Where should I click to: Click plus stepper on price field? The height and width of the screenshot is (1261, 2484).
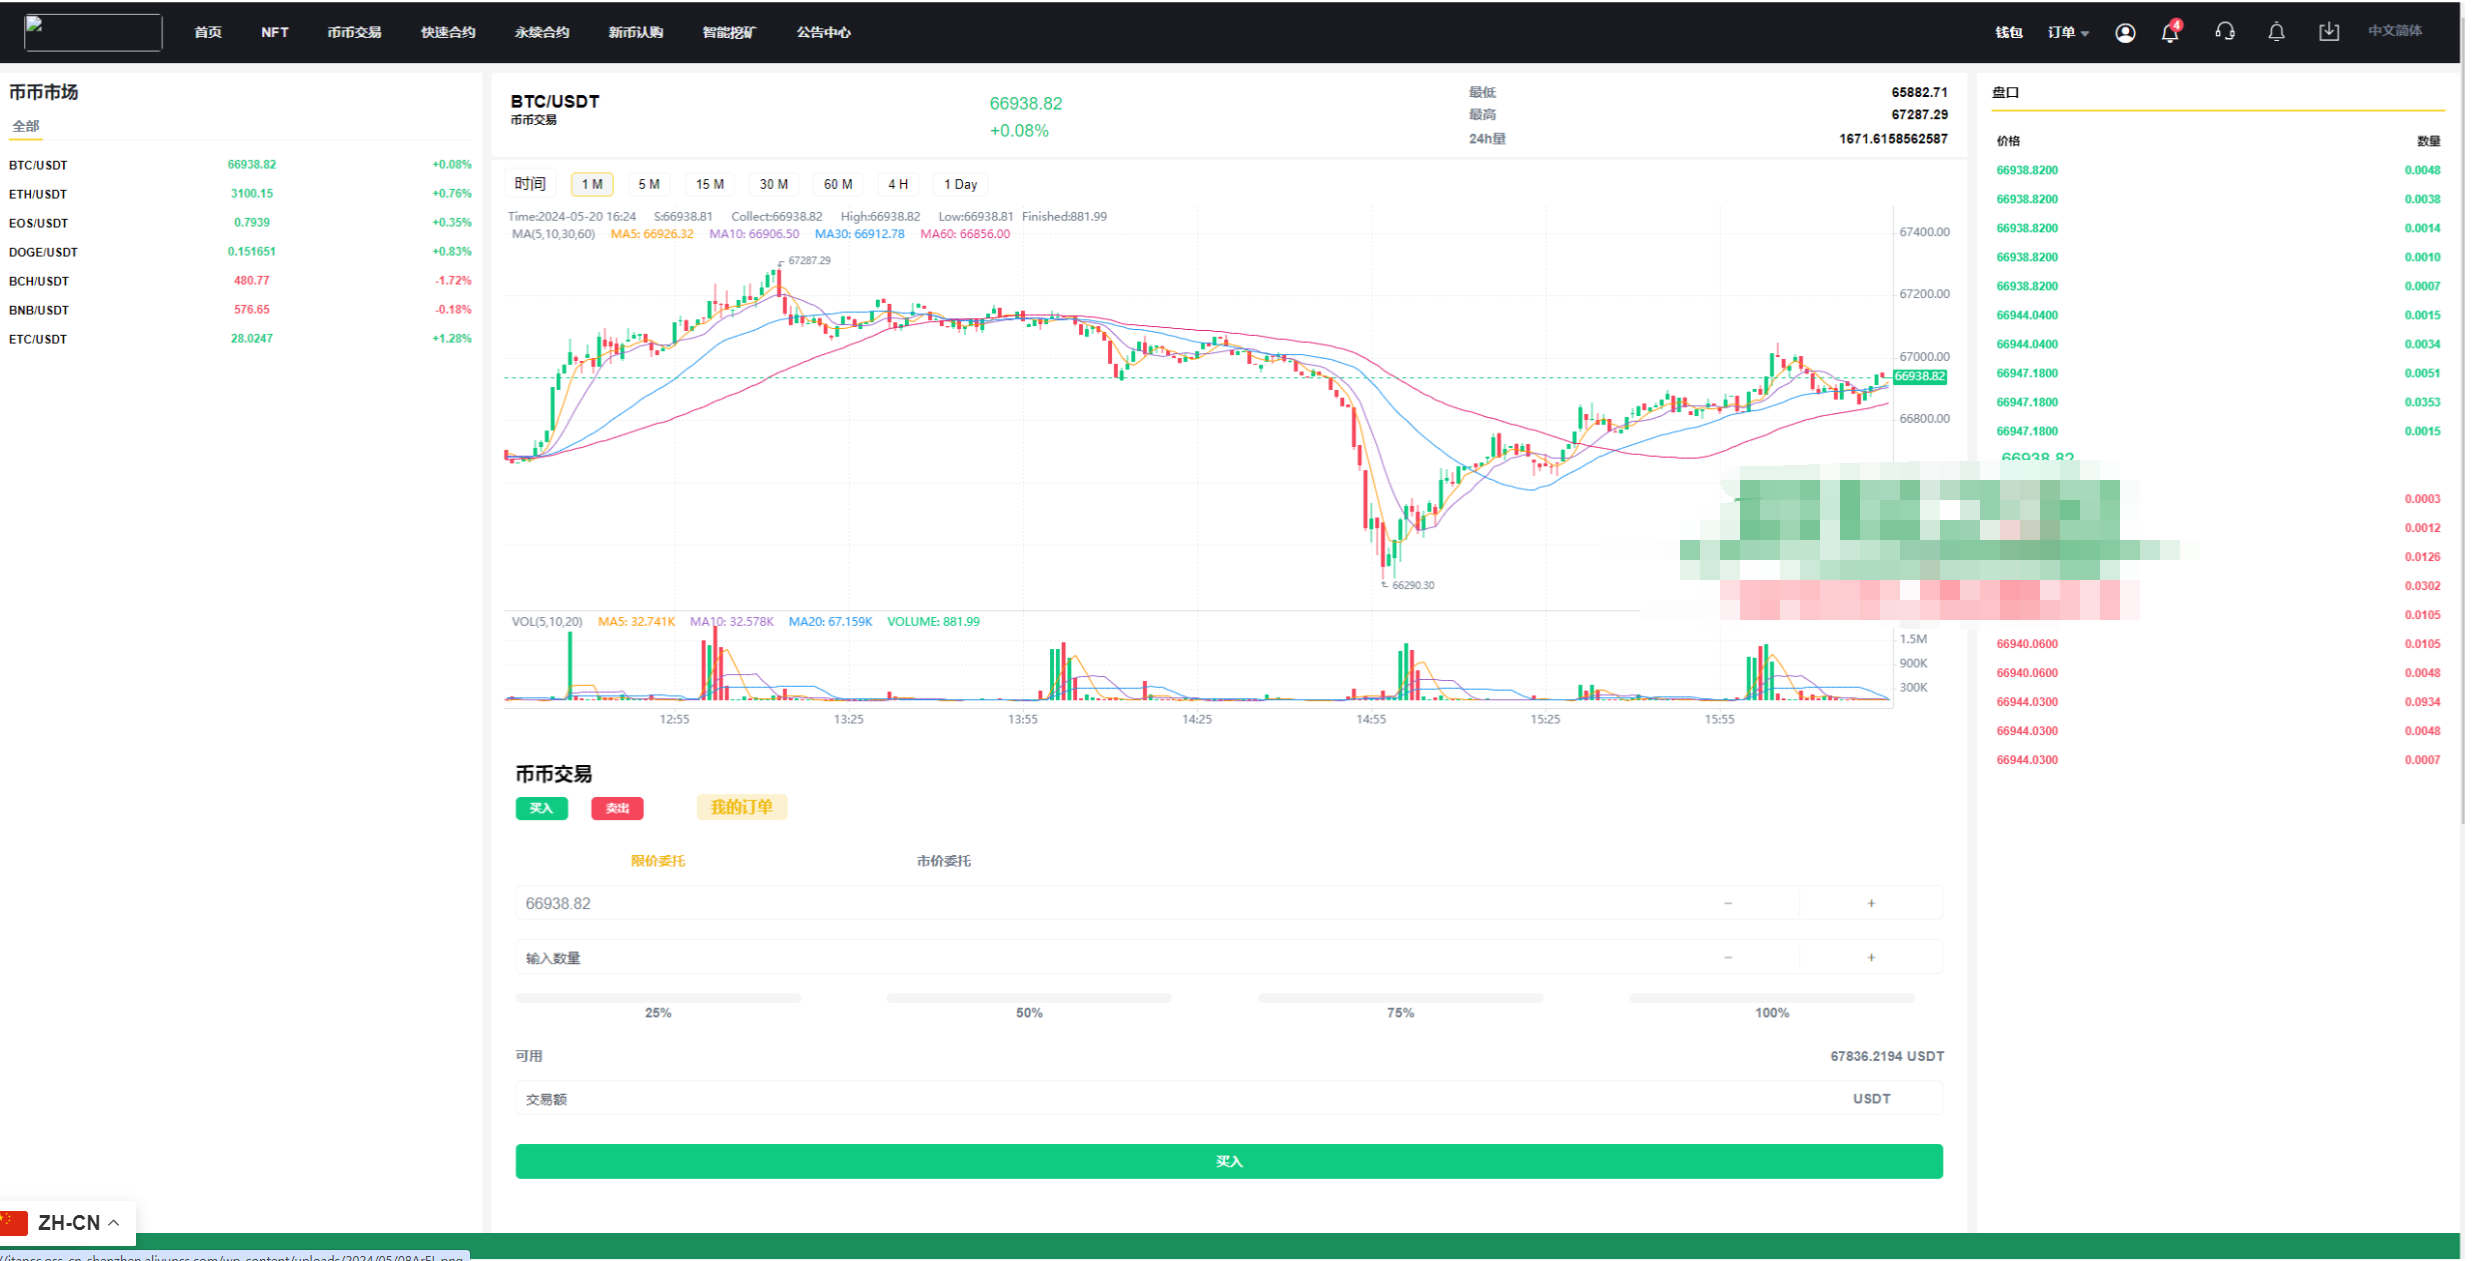pyautogui.click(x=1871, y=903)
